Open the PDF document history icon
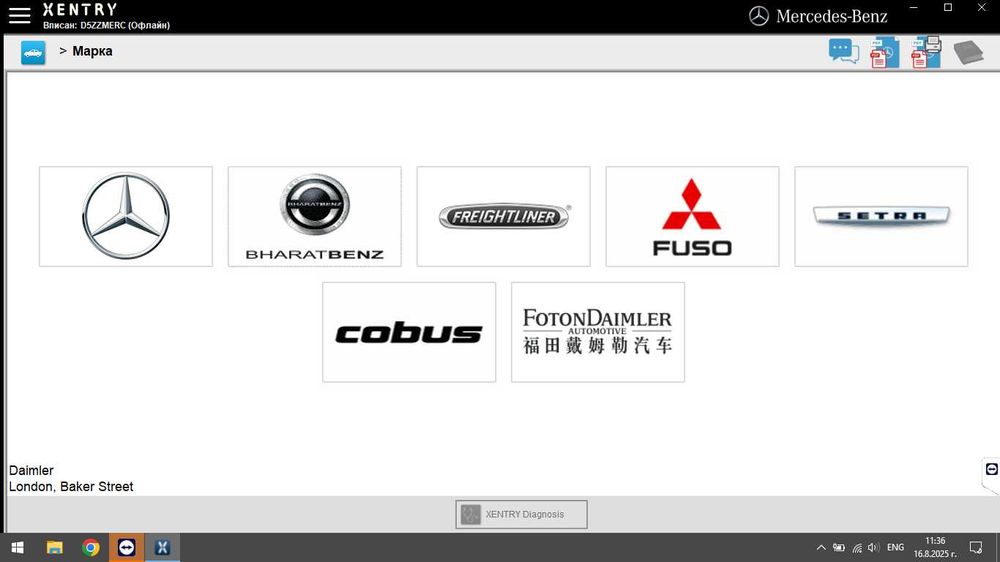1000x562 pixels. pos(885,52)
